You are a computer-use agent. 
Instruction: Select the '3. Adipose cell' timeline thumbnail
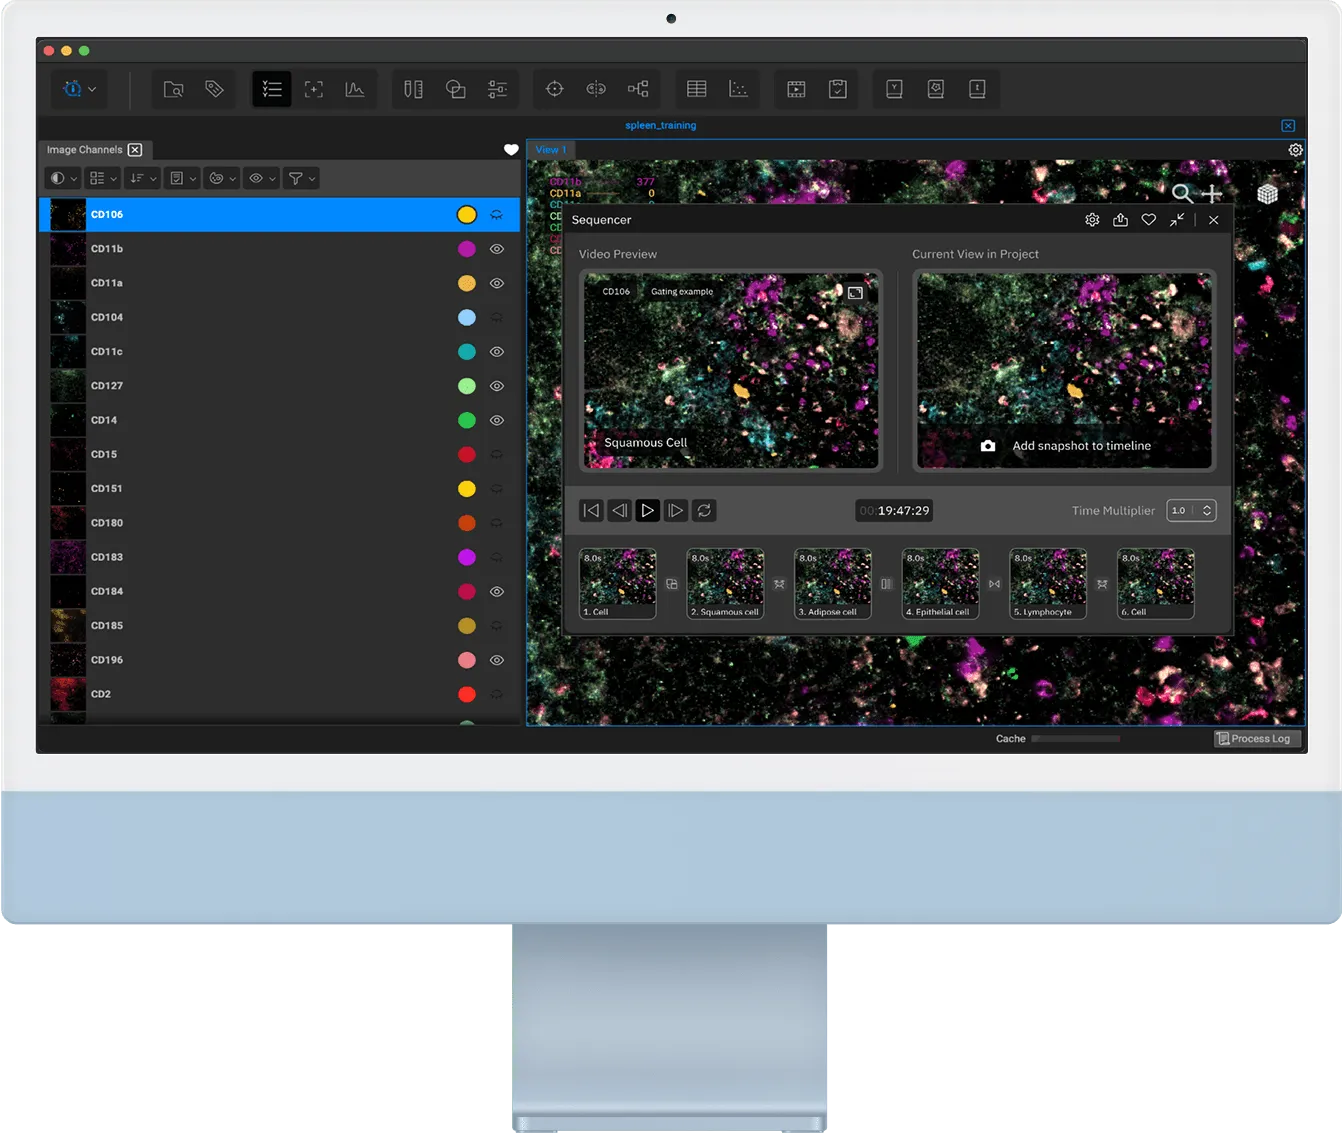pyautogui.click(x=833, y=584)
